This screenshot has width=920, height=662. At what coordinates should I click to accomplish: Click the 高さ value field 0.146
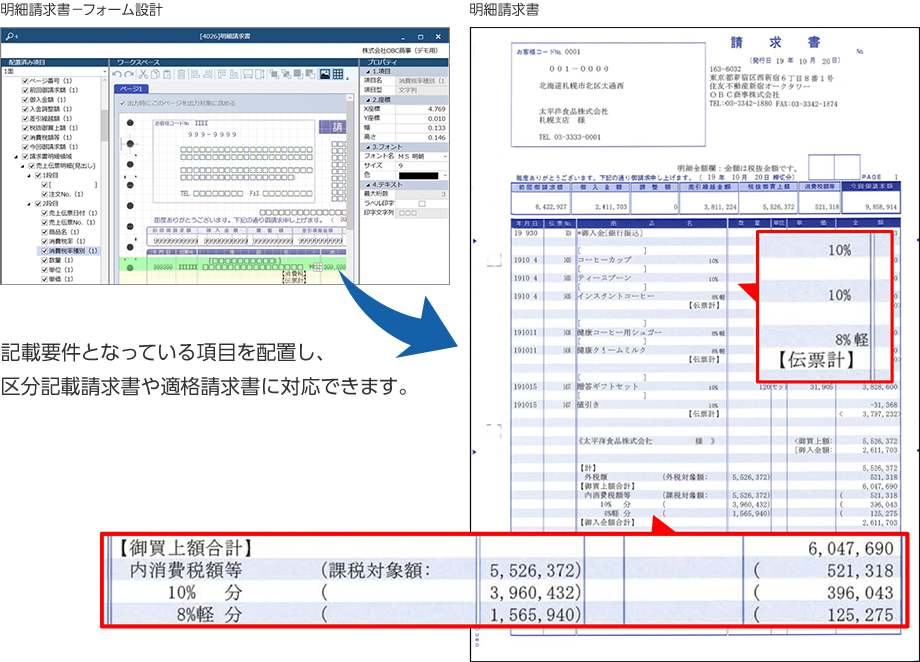click(x=422, y=137)
